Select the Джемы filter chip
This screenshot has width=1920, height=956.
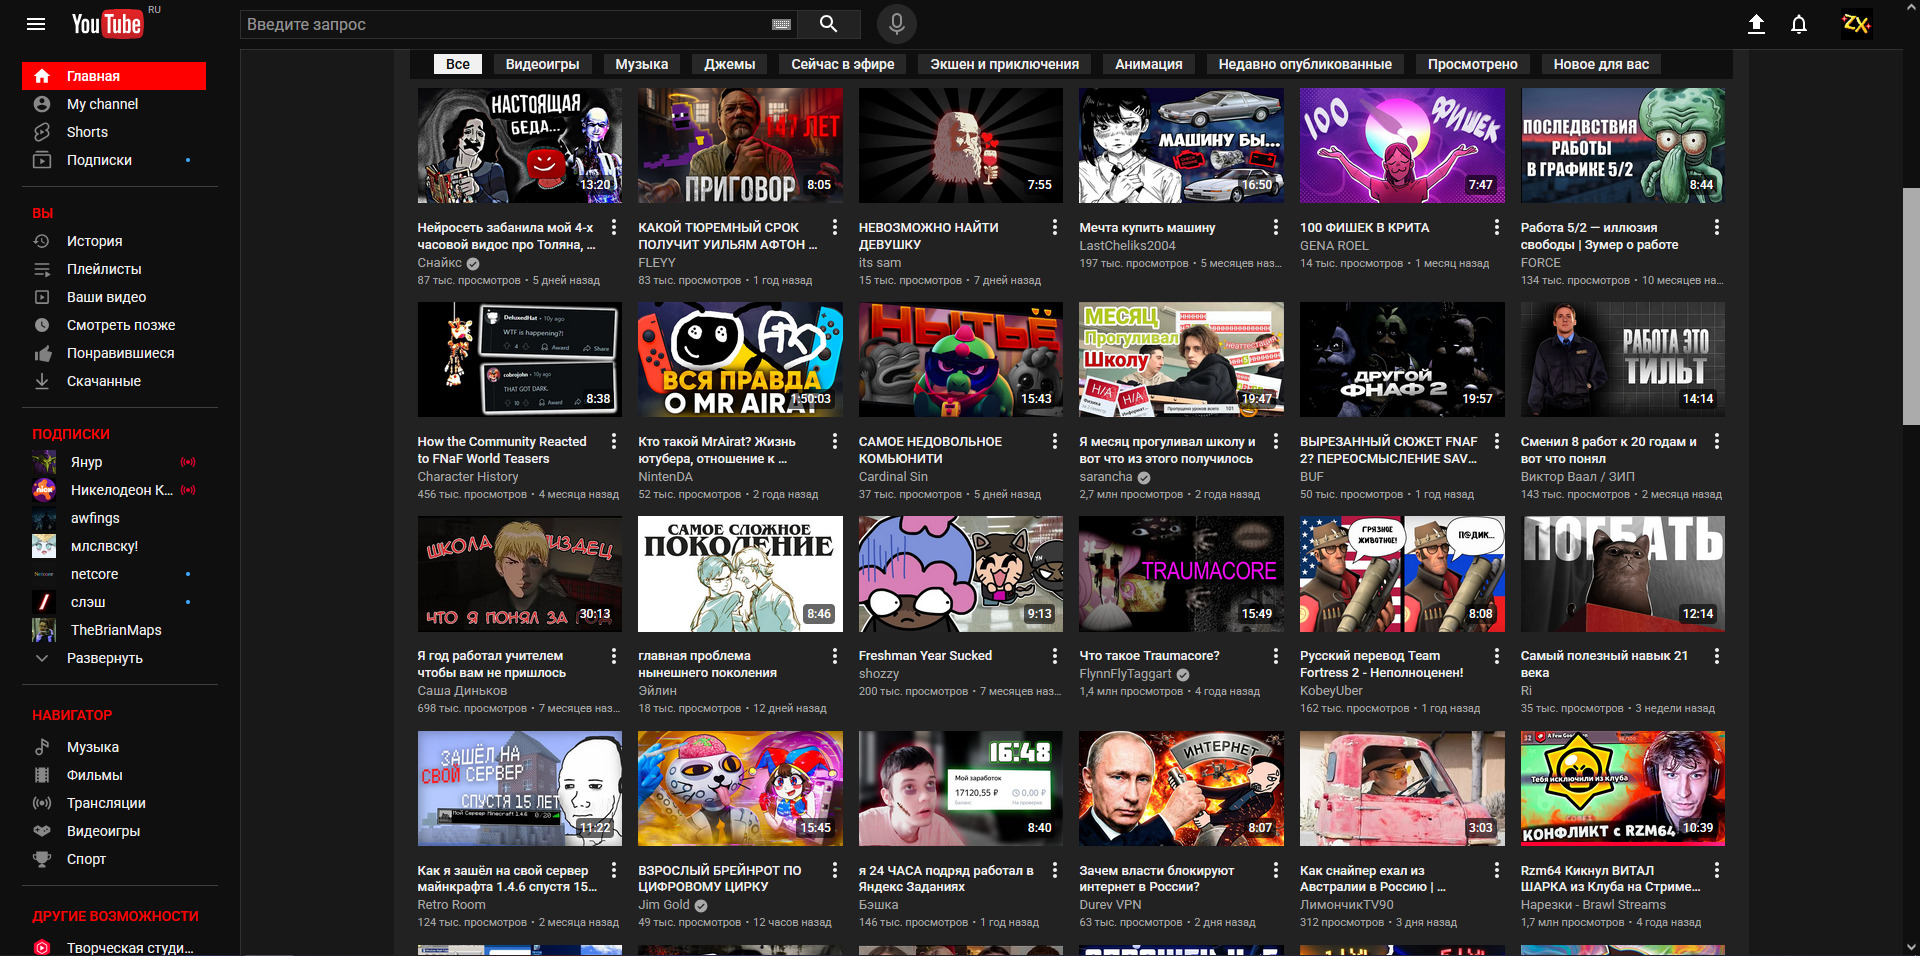click(x=730, y=64)
